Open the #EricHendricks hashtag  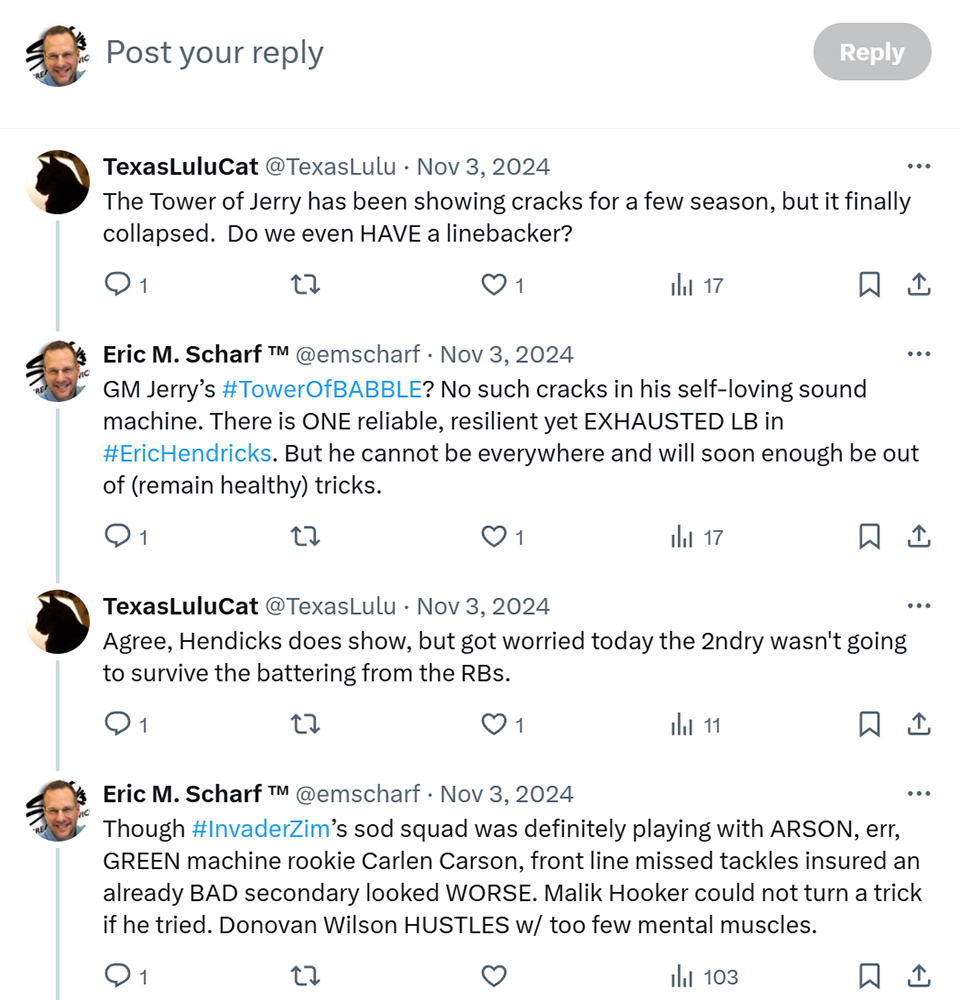coord(187,453)
